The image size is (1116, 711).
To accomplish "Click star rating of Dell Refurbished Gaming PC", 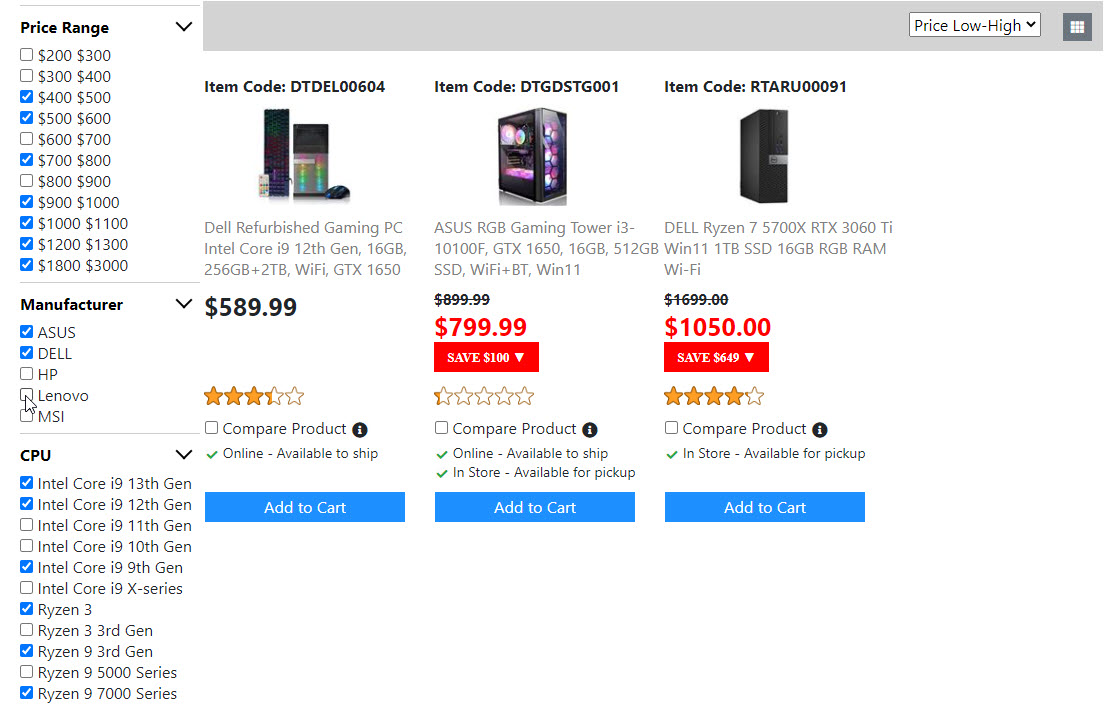I will click(254, 397).
